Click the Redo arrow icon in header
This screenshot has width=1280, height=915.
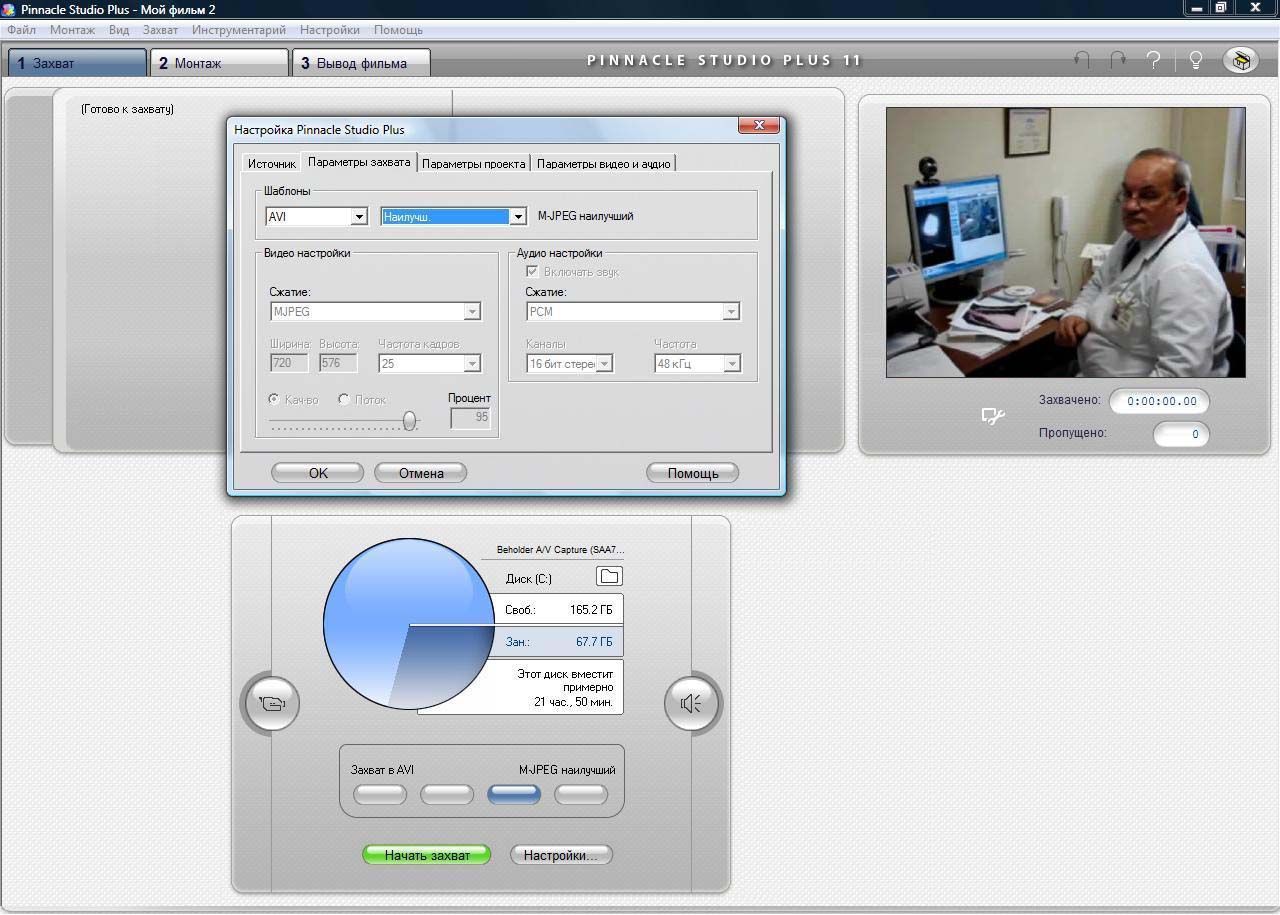(1118, 60)
